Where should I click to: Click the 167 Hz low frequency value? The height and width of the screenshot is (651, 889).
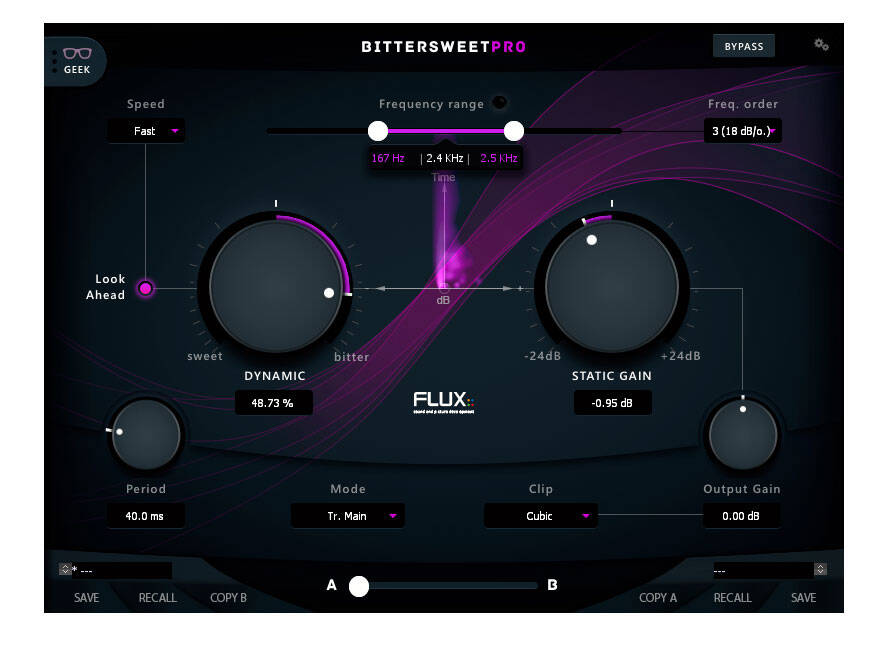tap(388, 158)
